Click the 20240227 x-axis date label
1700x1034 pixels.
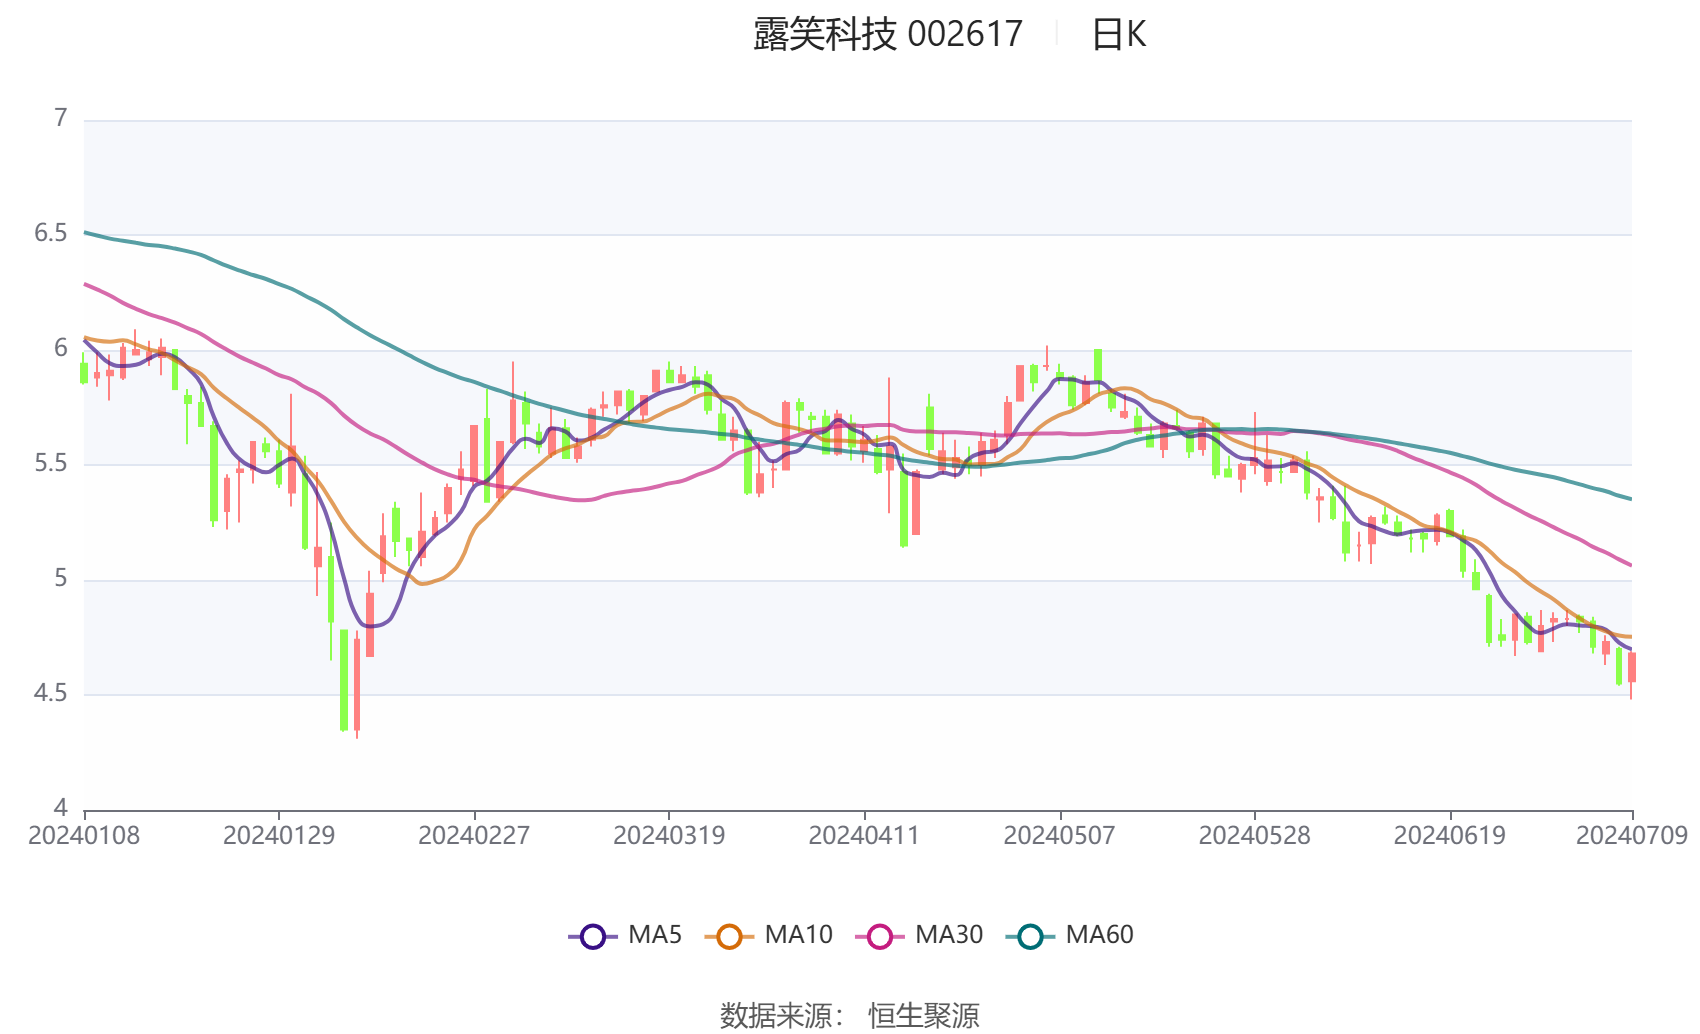[474, 836]
